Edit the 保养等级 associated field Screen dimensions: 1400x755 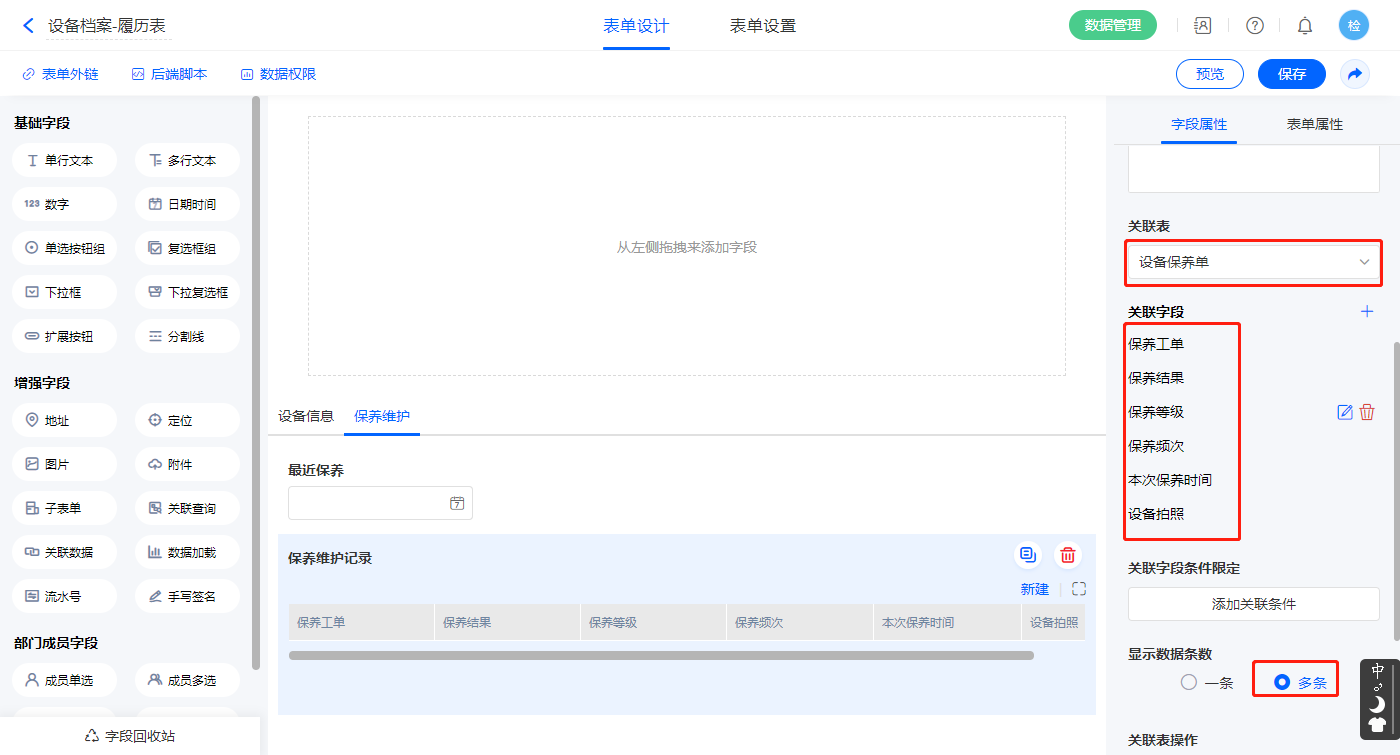(1345, 412)
